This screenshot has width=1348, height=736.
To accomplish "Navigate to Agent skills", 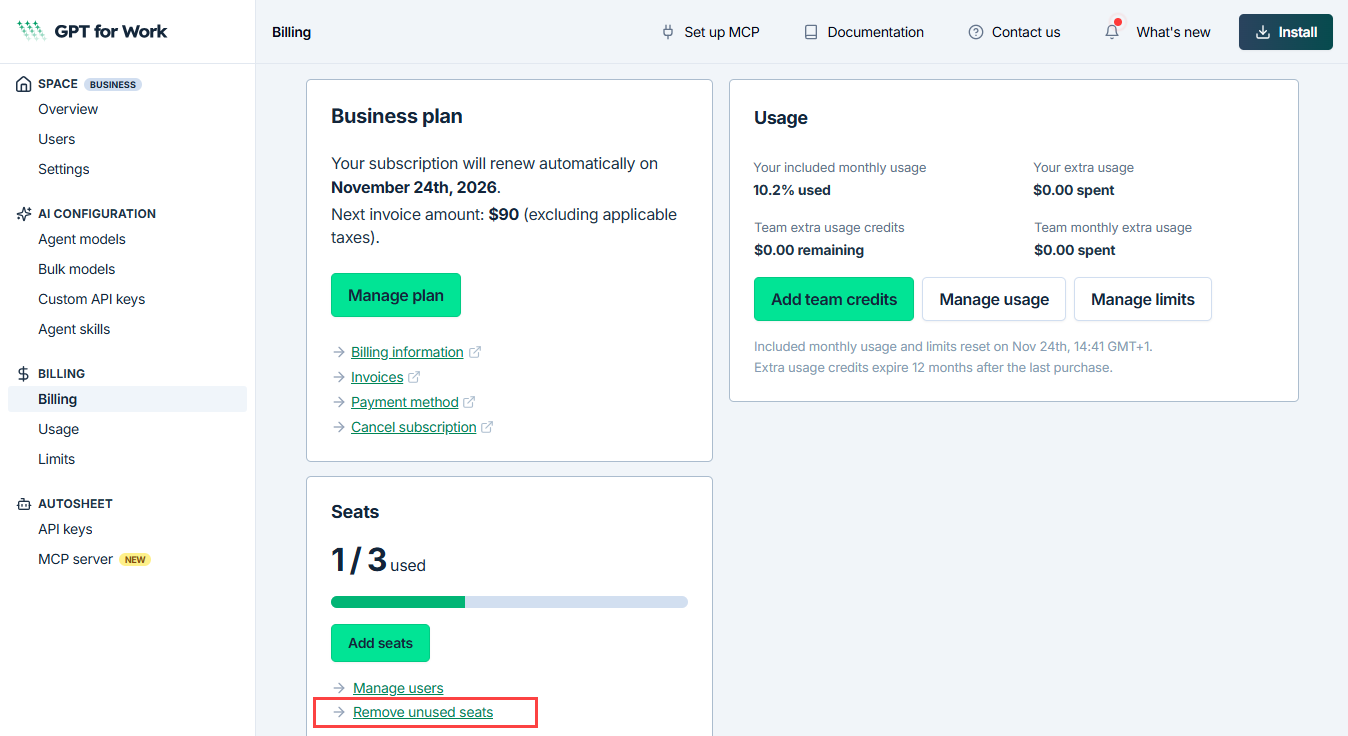I will click(x=74, y=329).
